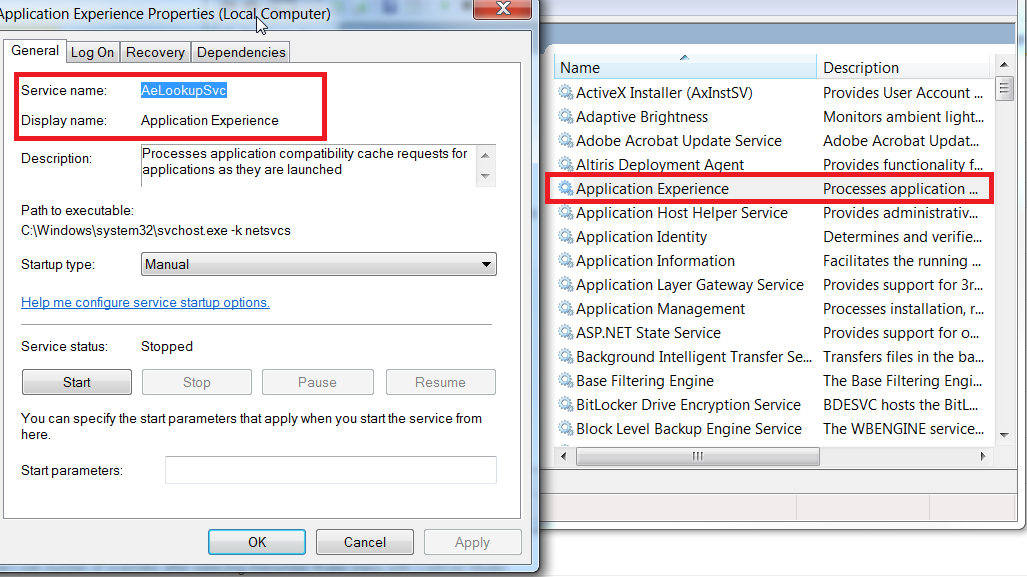Click the Adaptive Brightness description cell
This screenshot has width=1027, height=577.
click(x=903, y=117)
